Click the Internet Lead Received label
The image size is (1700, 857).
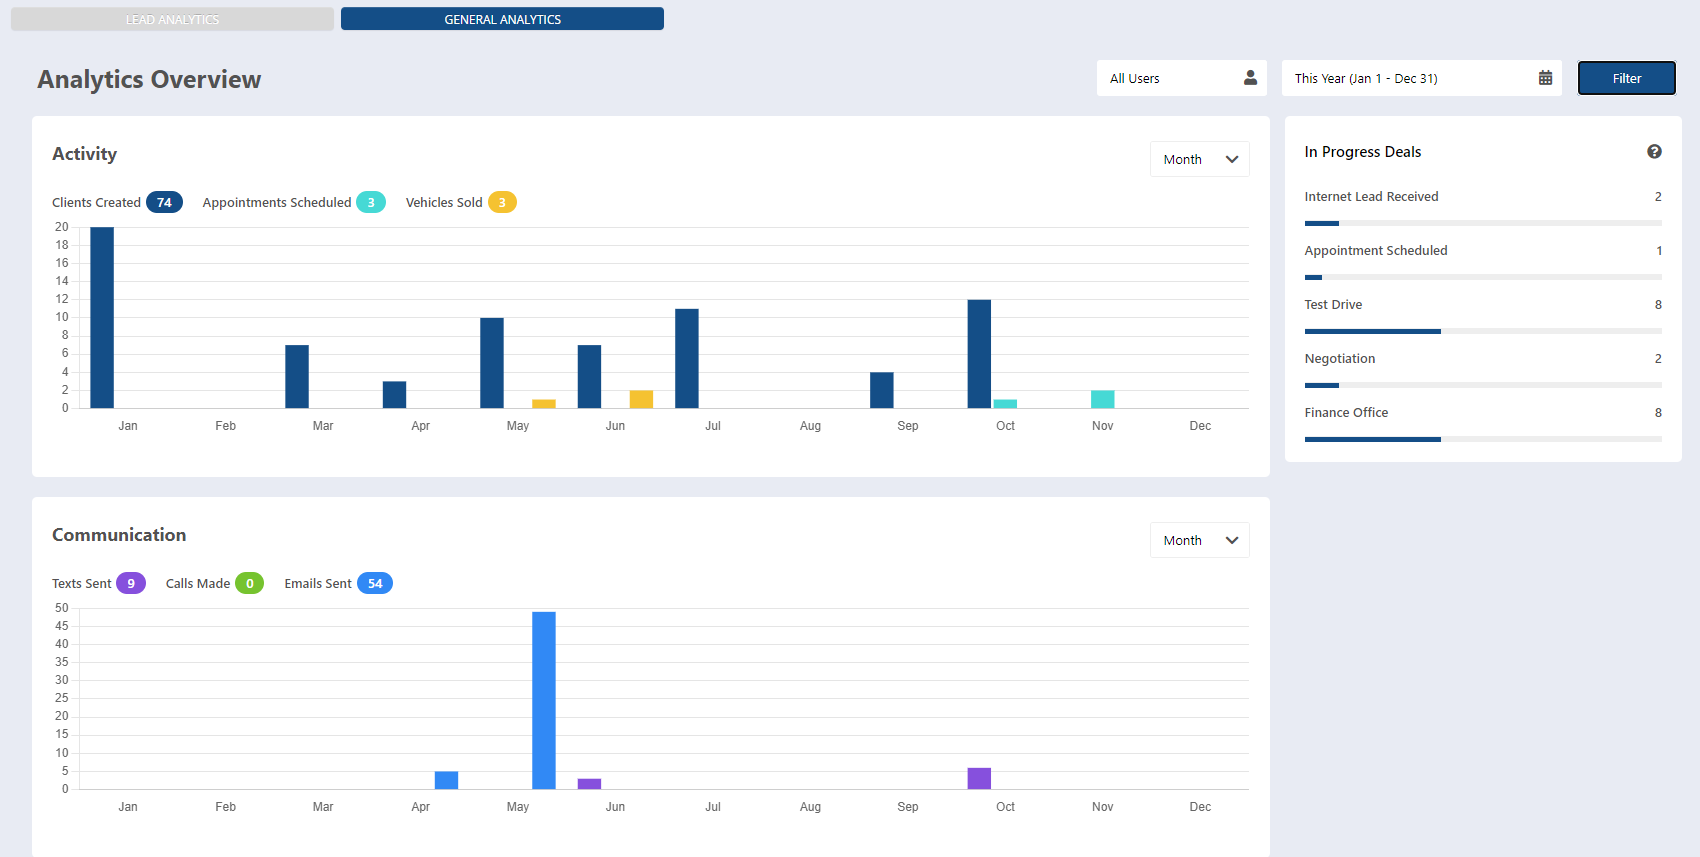(x=1371, y=197)
